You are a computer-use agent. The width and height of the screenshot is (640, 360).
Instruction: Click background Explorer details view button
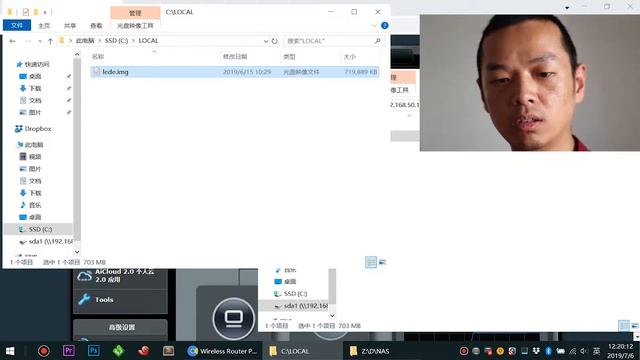[624, 326]
